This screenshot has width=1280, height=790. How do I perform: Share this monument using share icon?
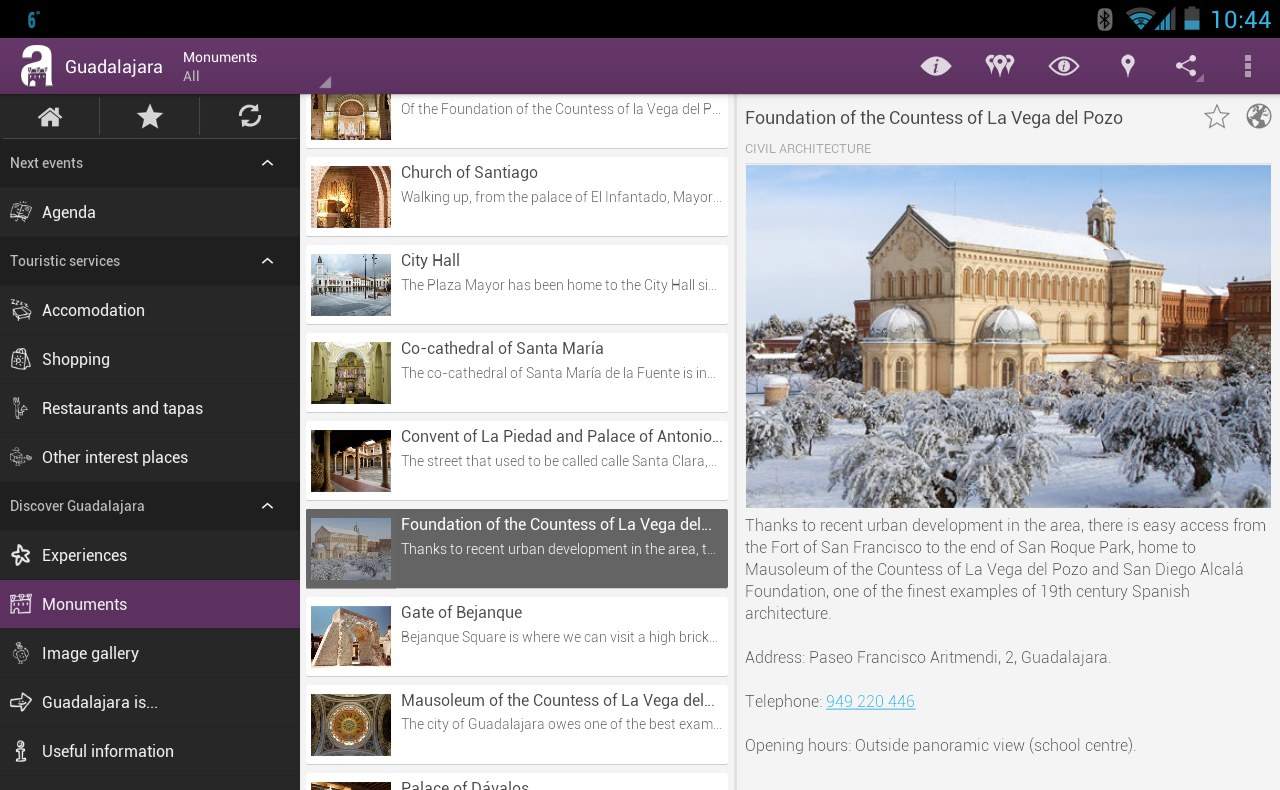pos(1187,66)
